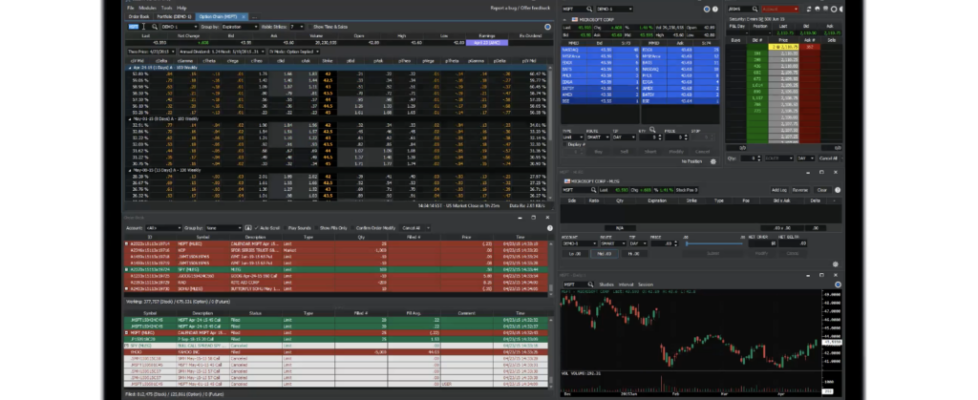Click Report a bug / Offer feedback link

521,8
